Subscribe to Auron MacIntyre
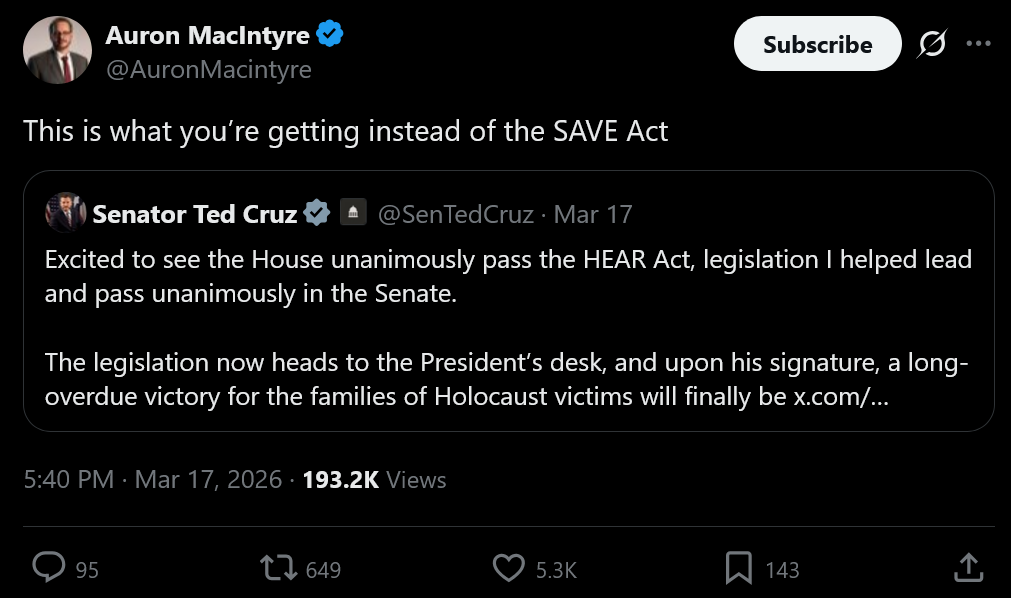This screenshot has width=1011, height=598. coord(817,44)
